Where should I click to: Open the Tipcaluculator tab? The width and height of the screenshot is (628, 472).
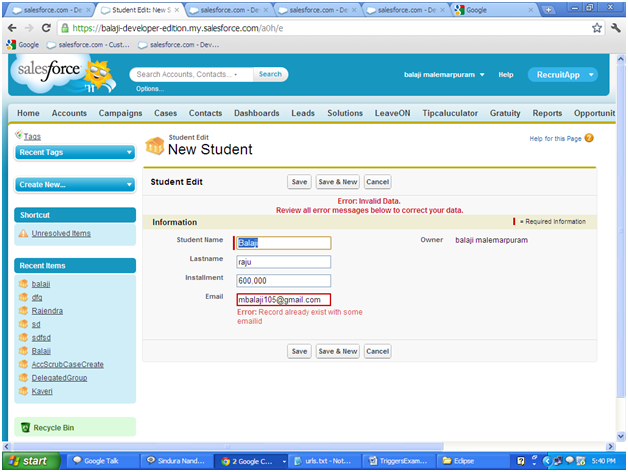(x=450, y=113)
